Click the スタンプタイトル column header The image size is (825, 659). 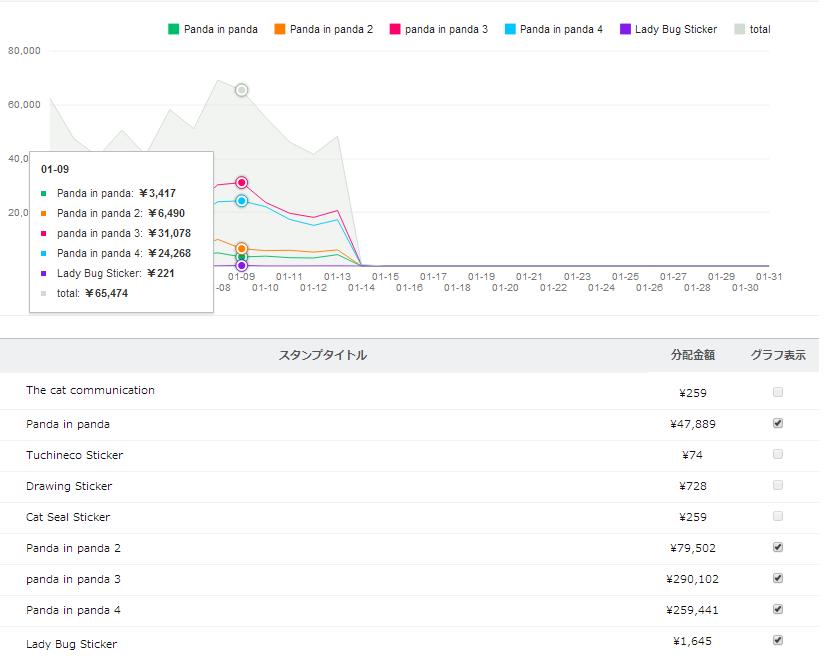coord(323,355)
